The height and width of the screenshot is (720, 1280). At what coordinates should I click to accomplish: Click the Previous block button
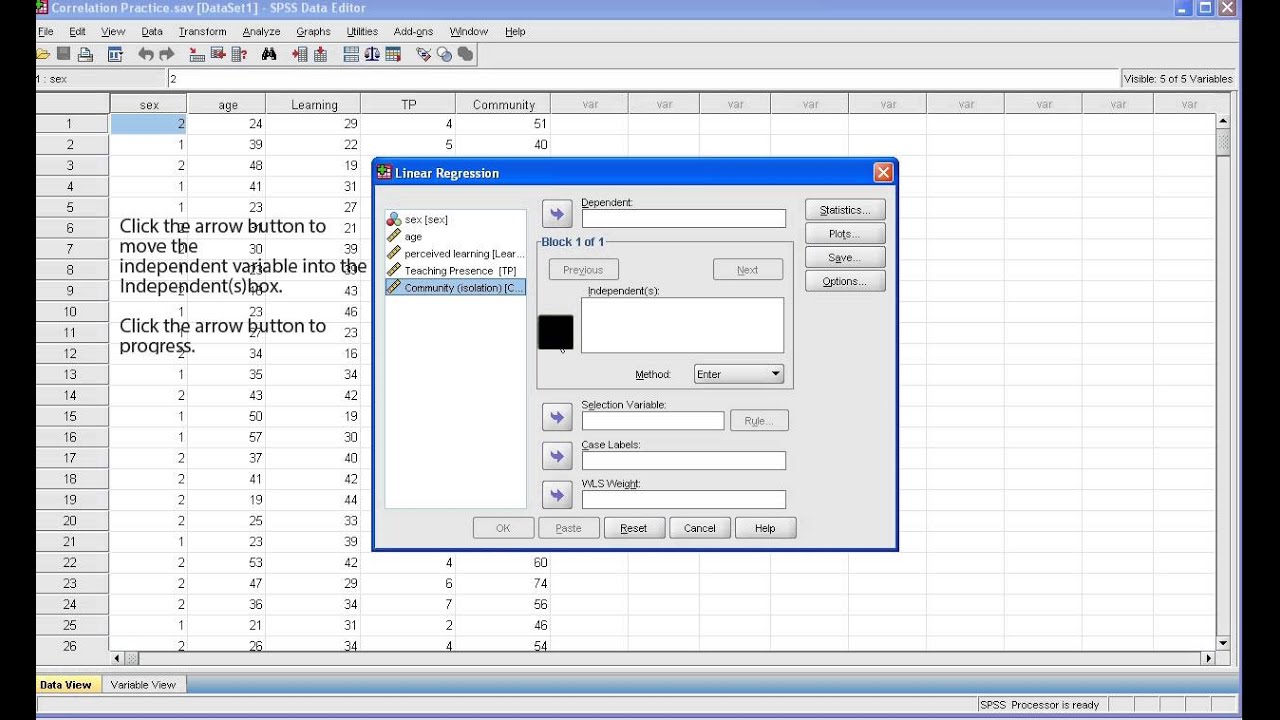click(x=583, y=270)
